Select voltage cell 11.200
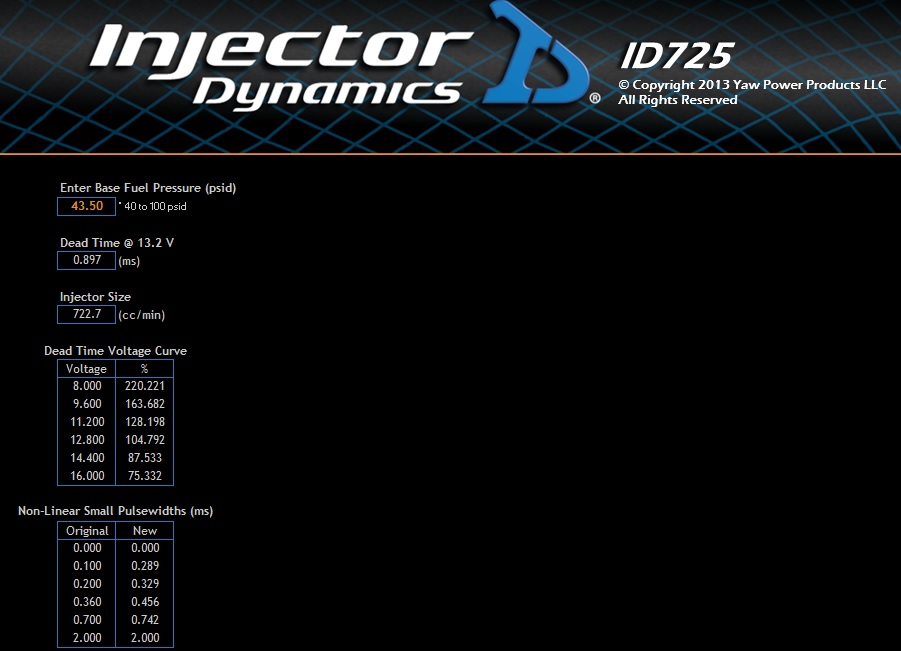Viewport: 901px width, 651px height. tap(86, 422)
